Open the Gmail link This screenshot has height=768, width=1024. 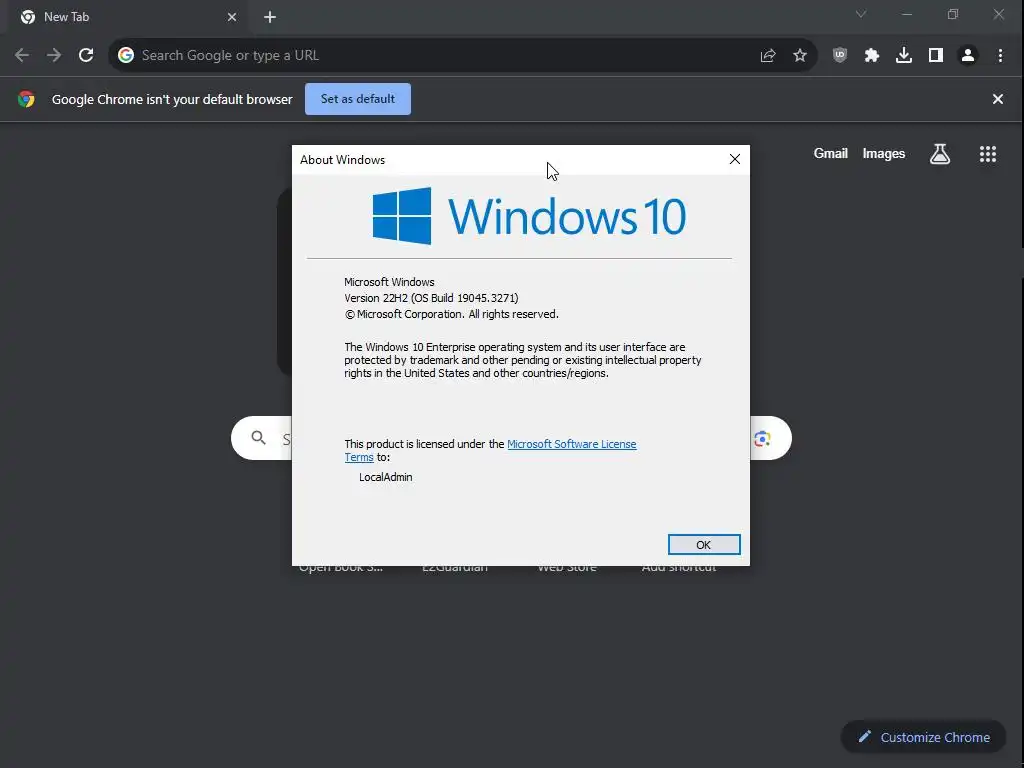coord(830,153)
